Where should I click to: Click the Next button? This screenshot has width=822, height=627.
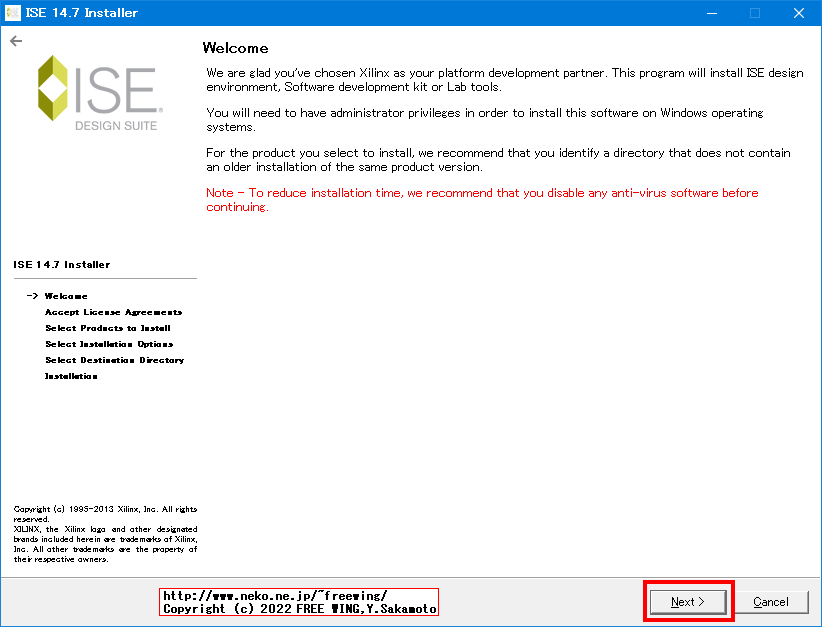(687, 601)
